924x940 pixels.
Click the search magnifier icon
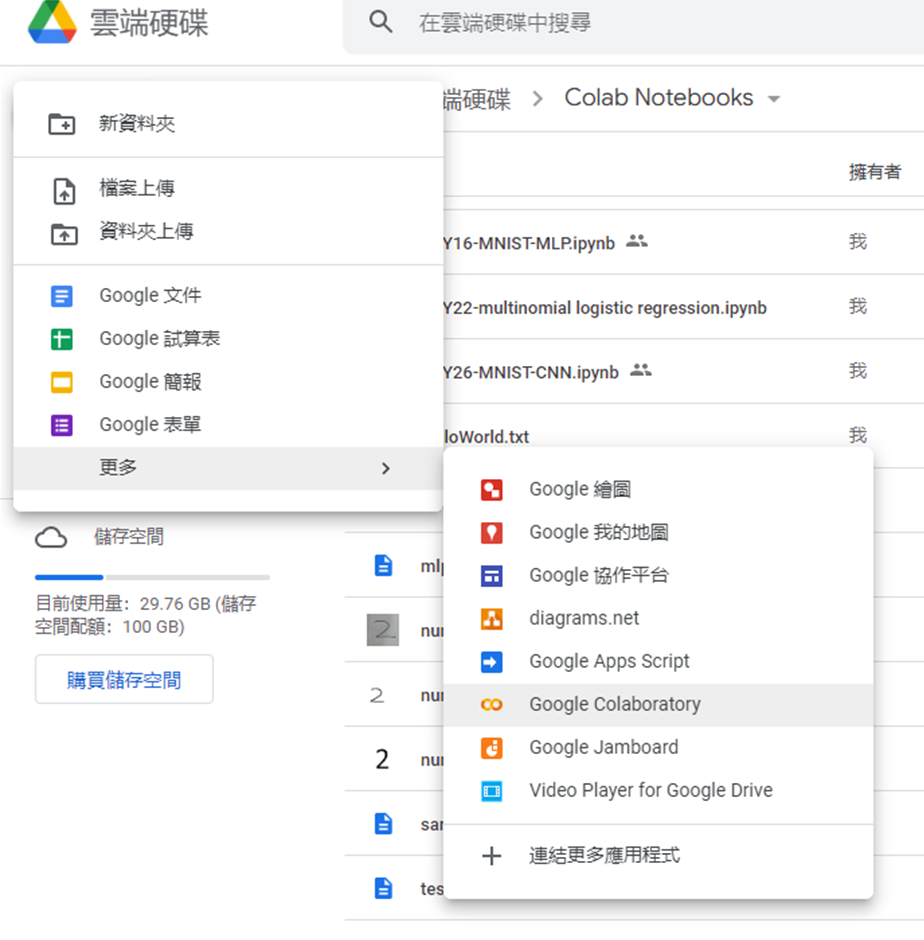pyautogui.click(x=381, y=22)
